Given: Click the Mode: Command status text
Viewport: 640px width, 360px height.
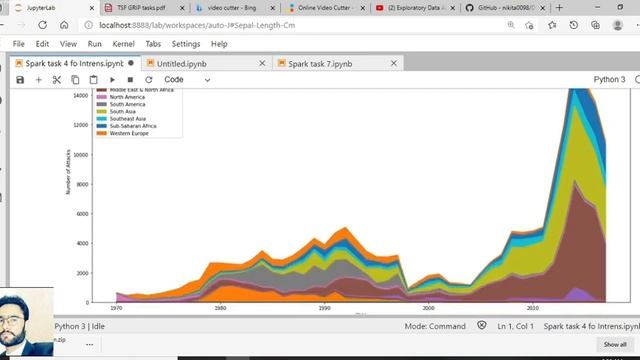Looking at the screenshot, I should coord(435,326).
